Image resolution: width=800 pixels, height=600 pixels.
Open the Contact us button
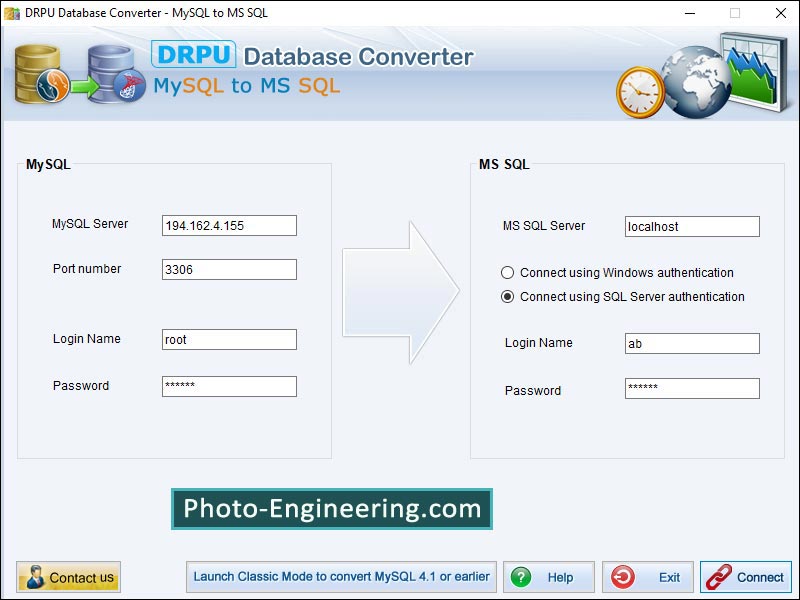[68, 577]
